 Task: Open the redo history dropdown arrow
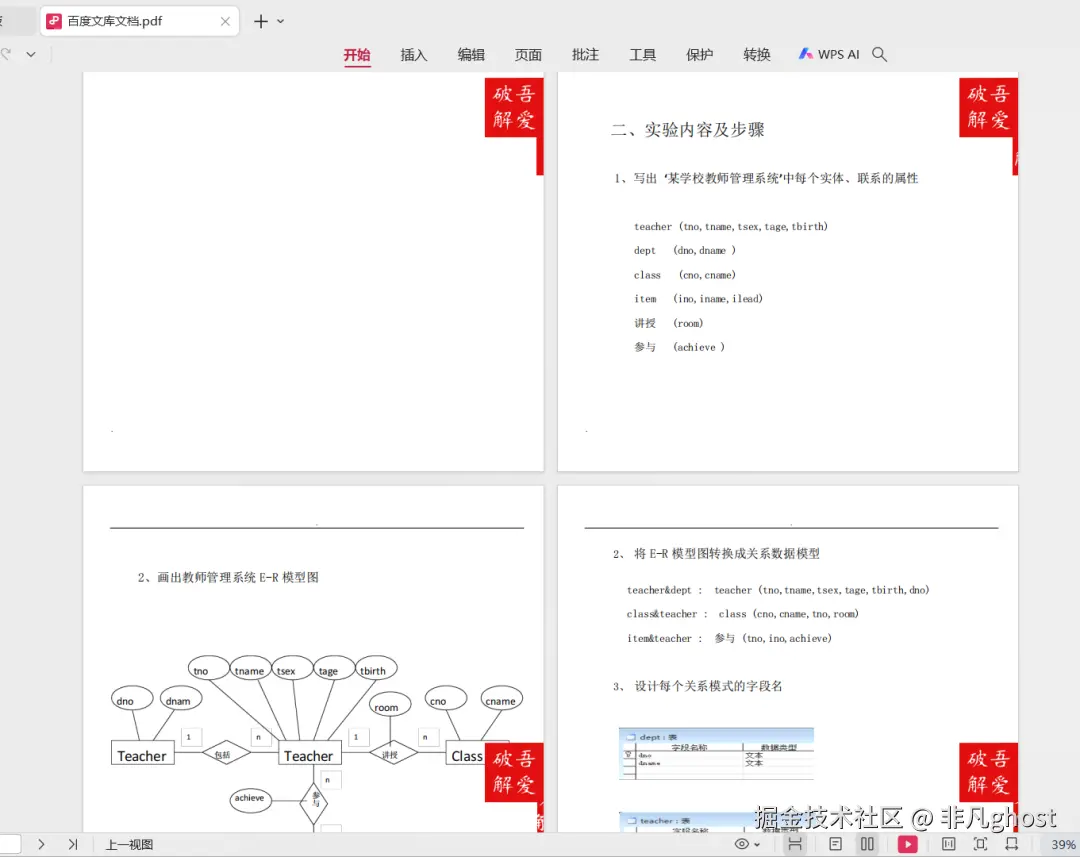31,53
